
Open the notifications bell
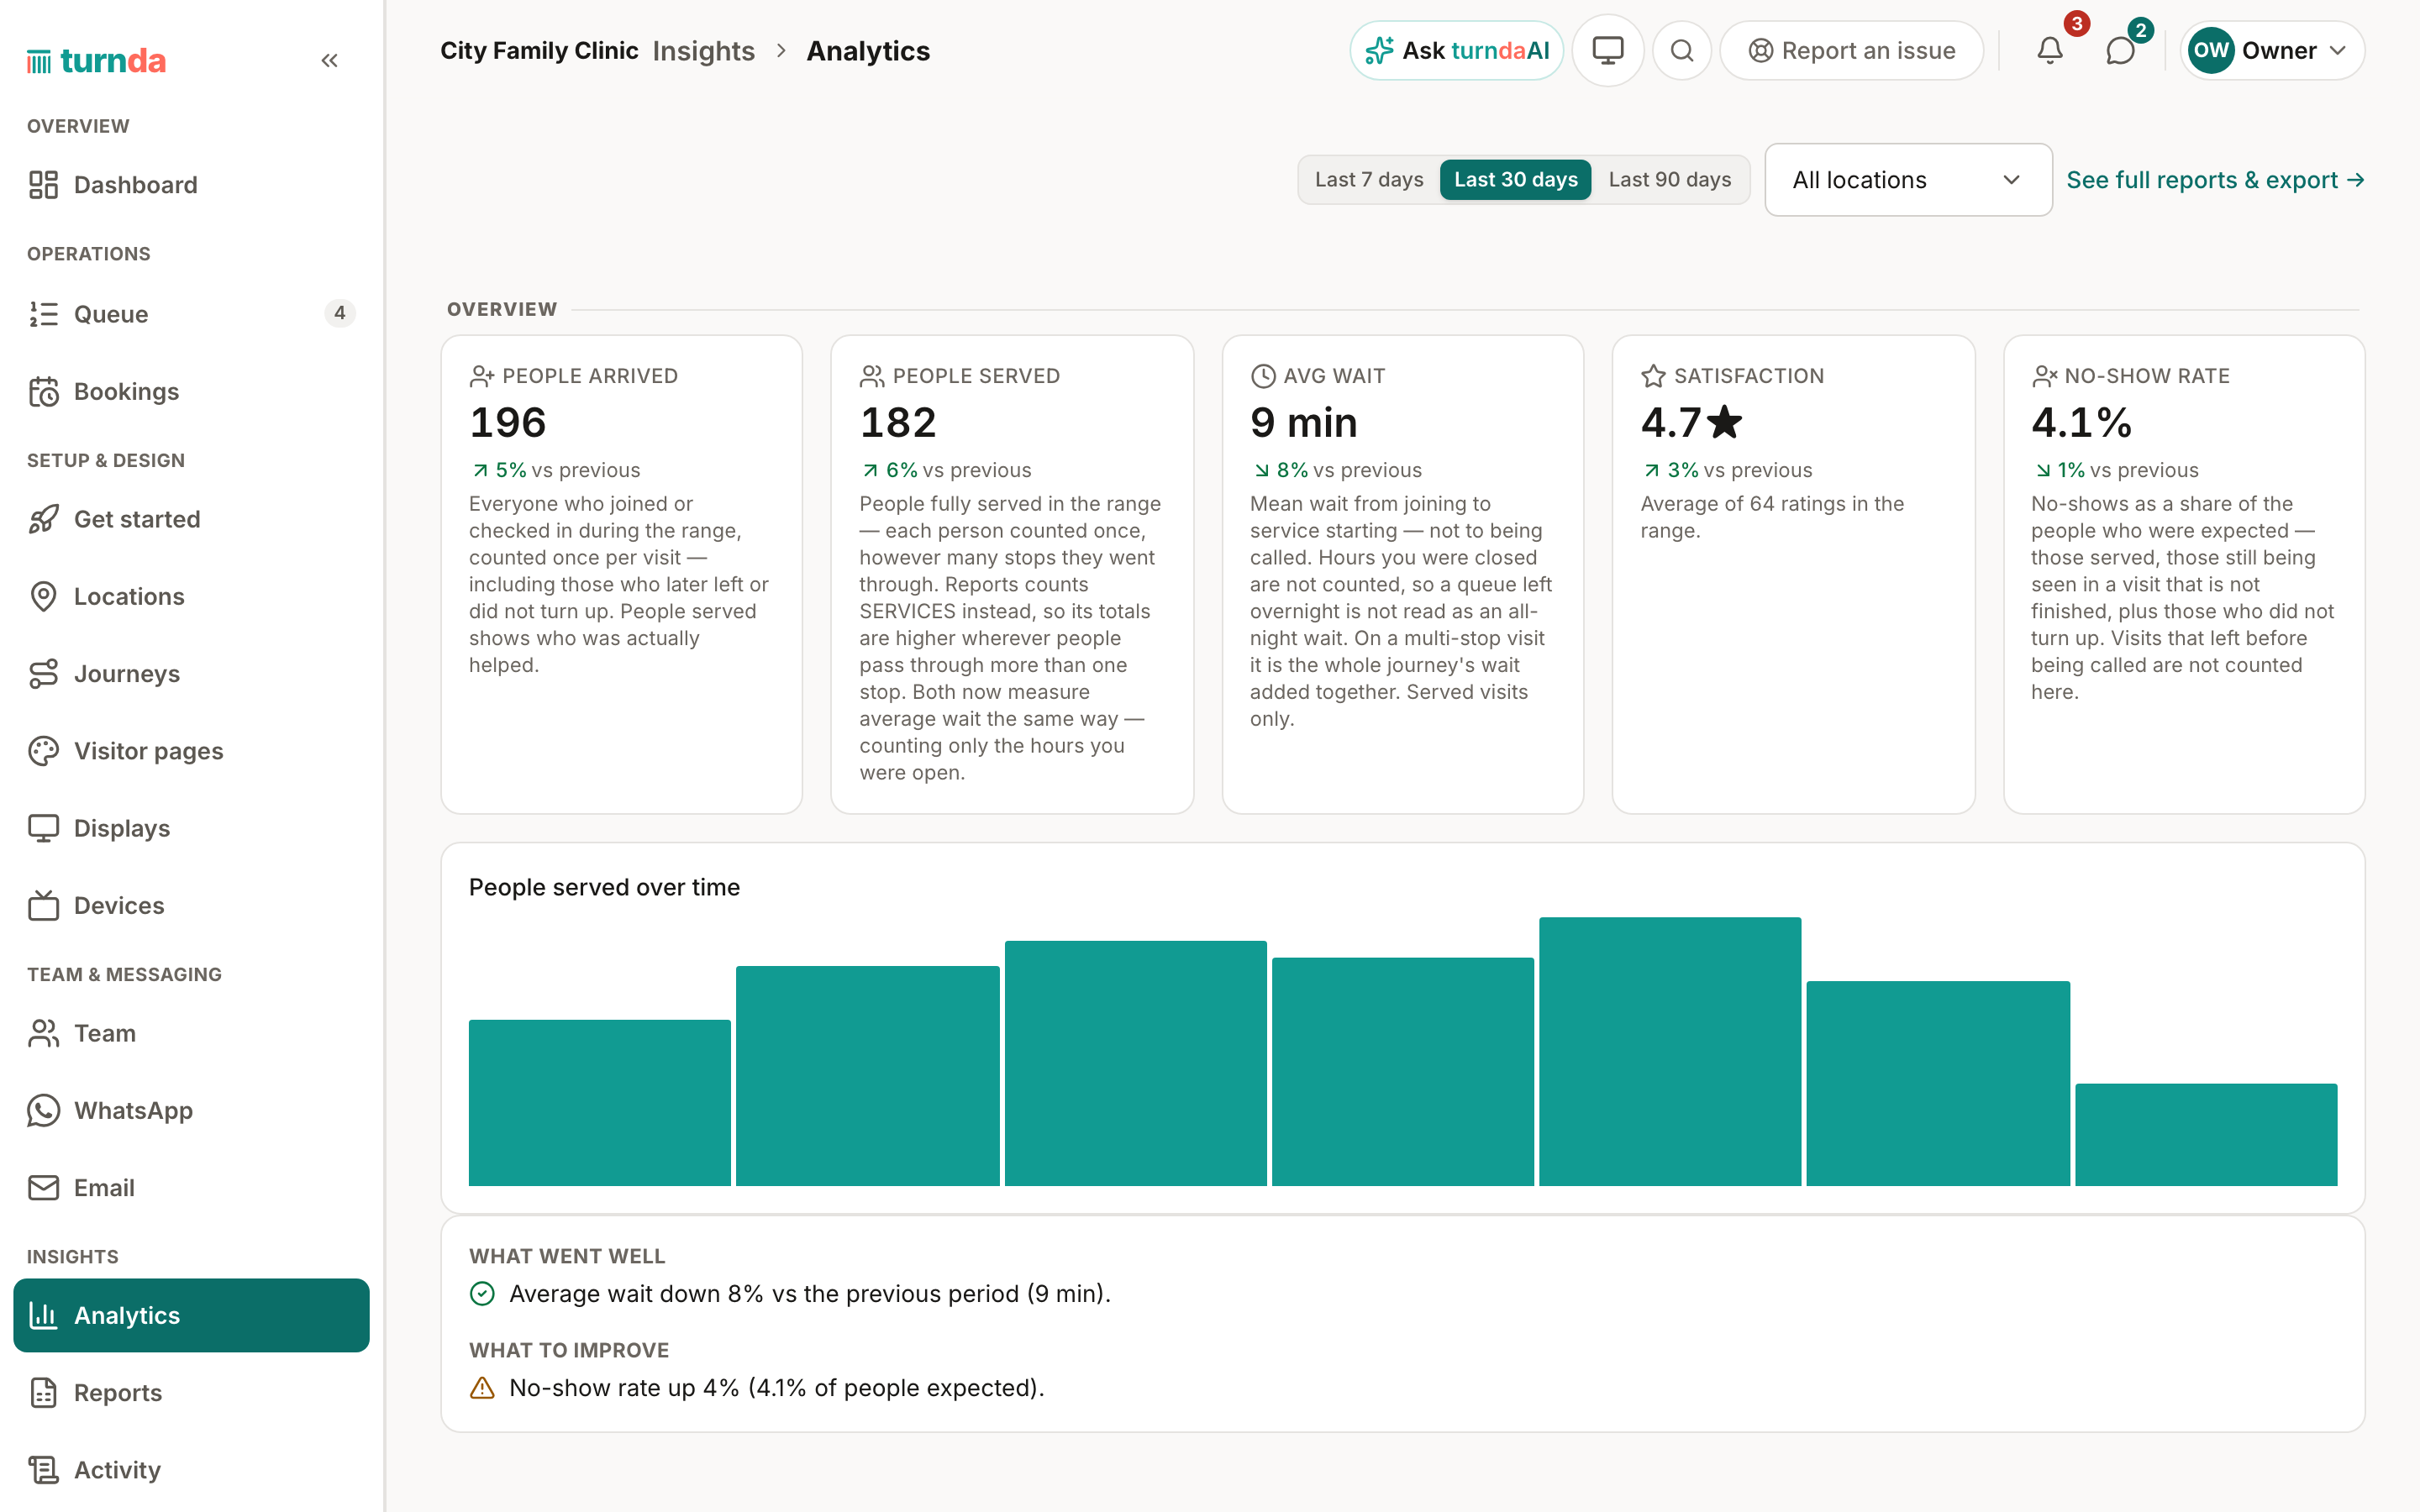pos(2050,51)
